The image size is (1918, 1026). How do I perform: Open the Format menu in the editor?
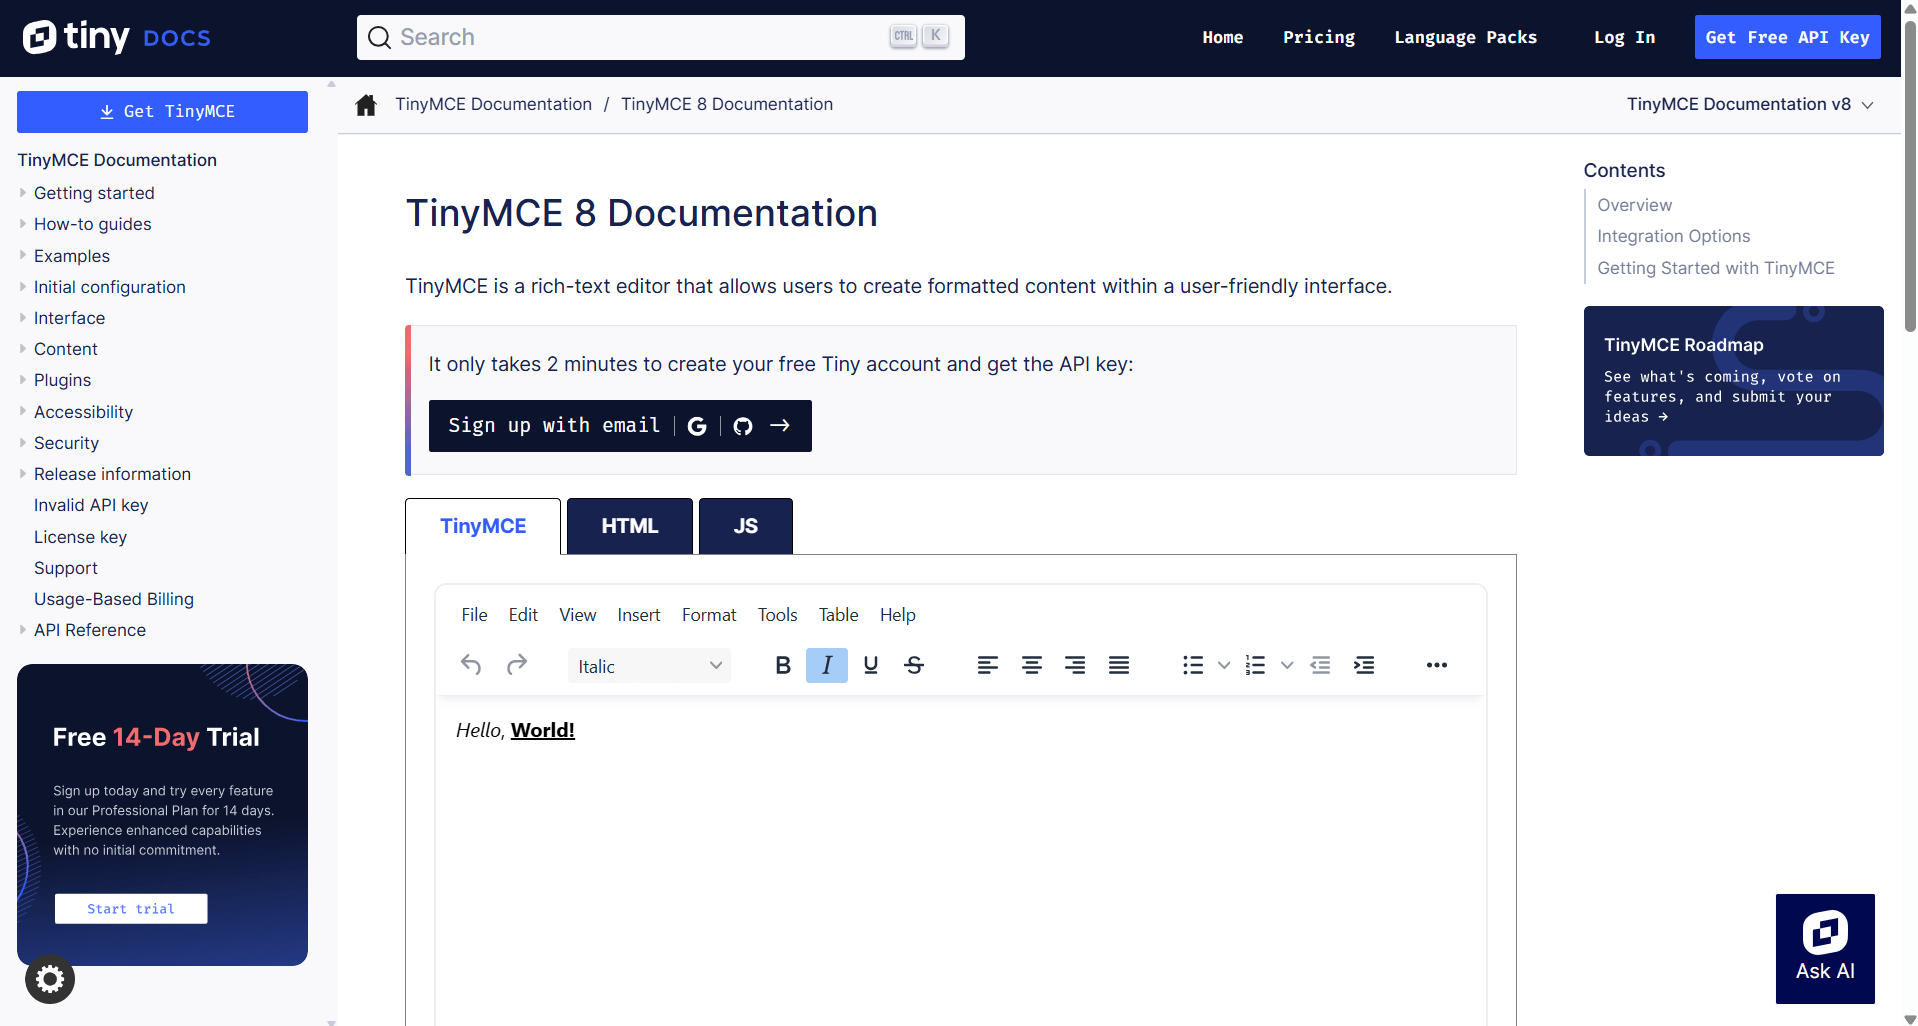pyautogui.click(x=708, y=615)
